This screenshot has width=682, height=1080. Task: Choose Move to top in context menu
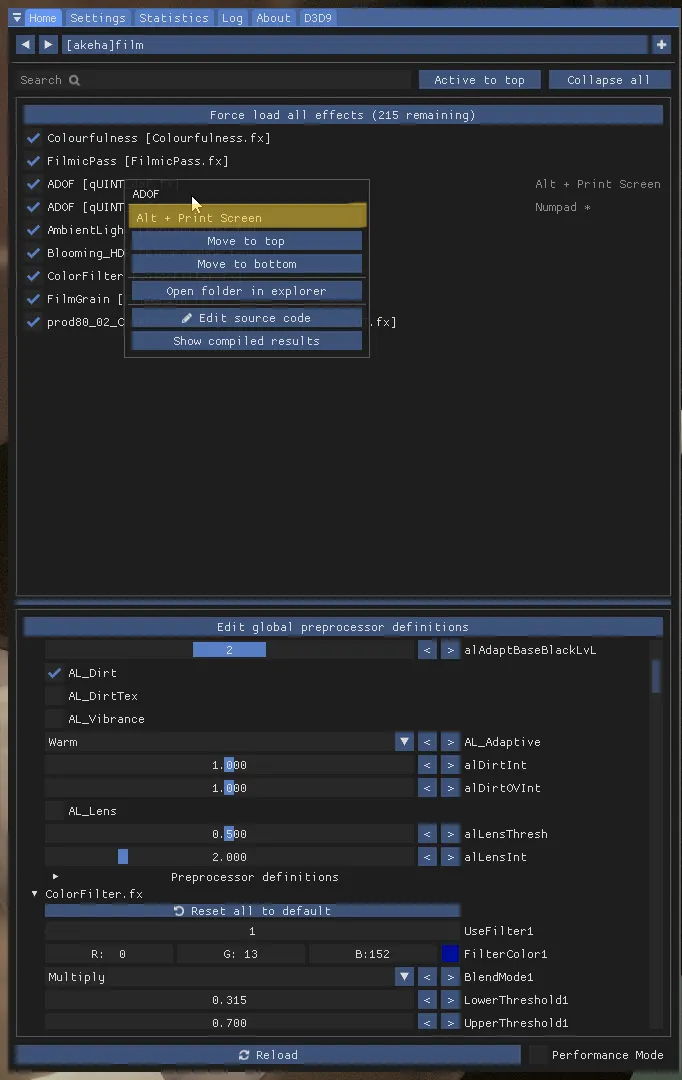pyautogui.click(x=246, y=241)
